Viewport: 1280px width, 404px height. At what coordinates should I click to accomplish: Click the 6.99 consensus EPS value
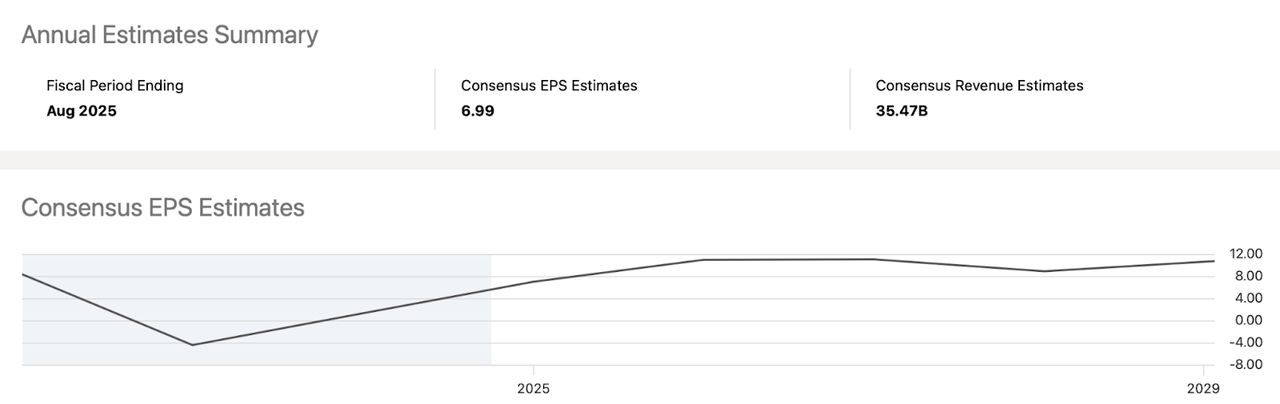pos(477,111)
